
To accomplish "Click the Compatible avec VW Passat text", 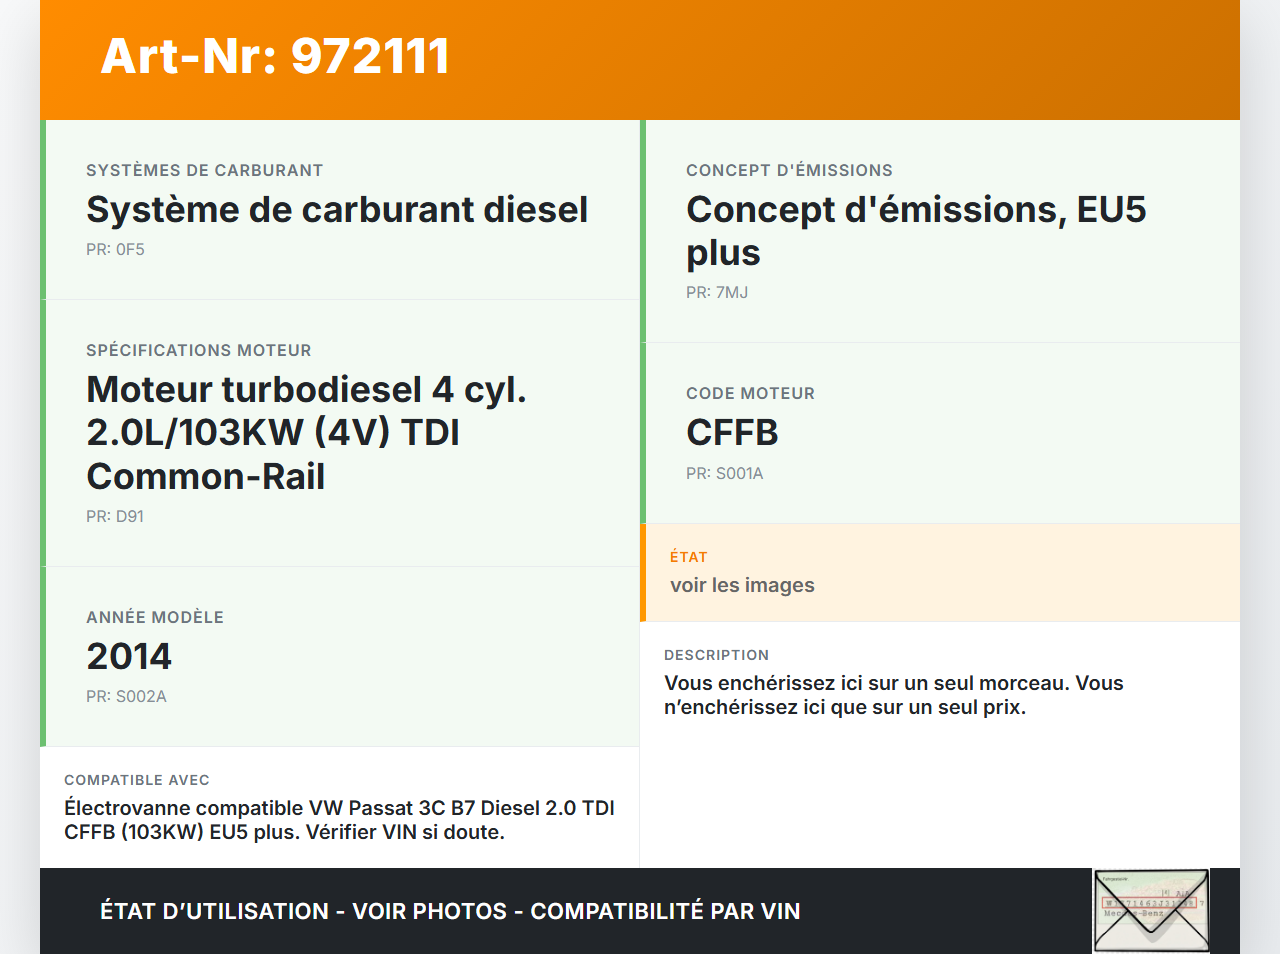I will [x=339, y=820].
